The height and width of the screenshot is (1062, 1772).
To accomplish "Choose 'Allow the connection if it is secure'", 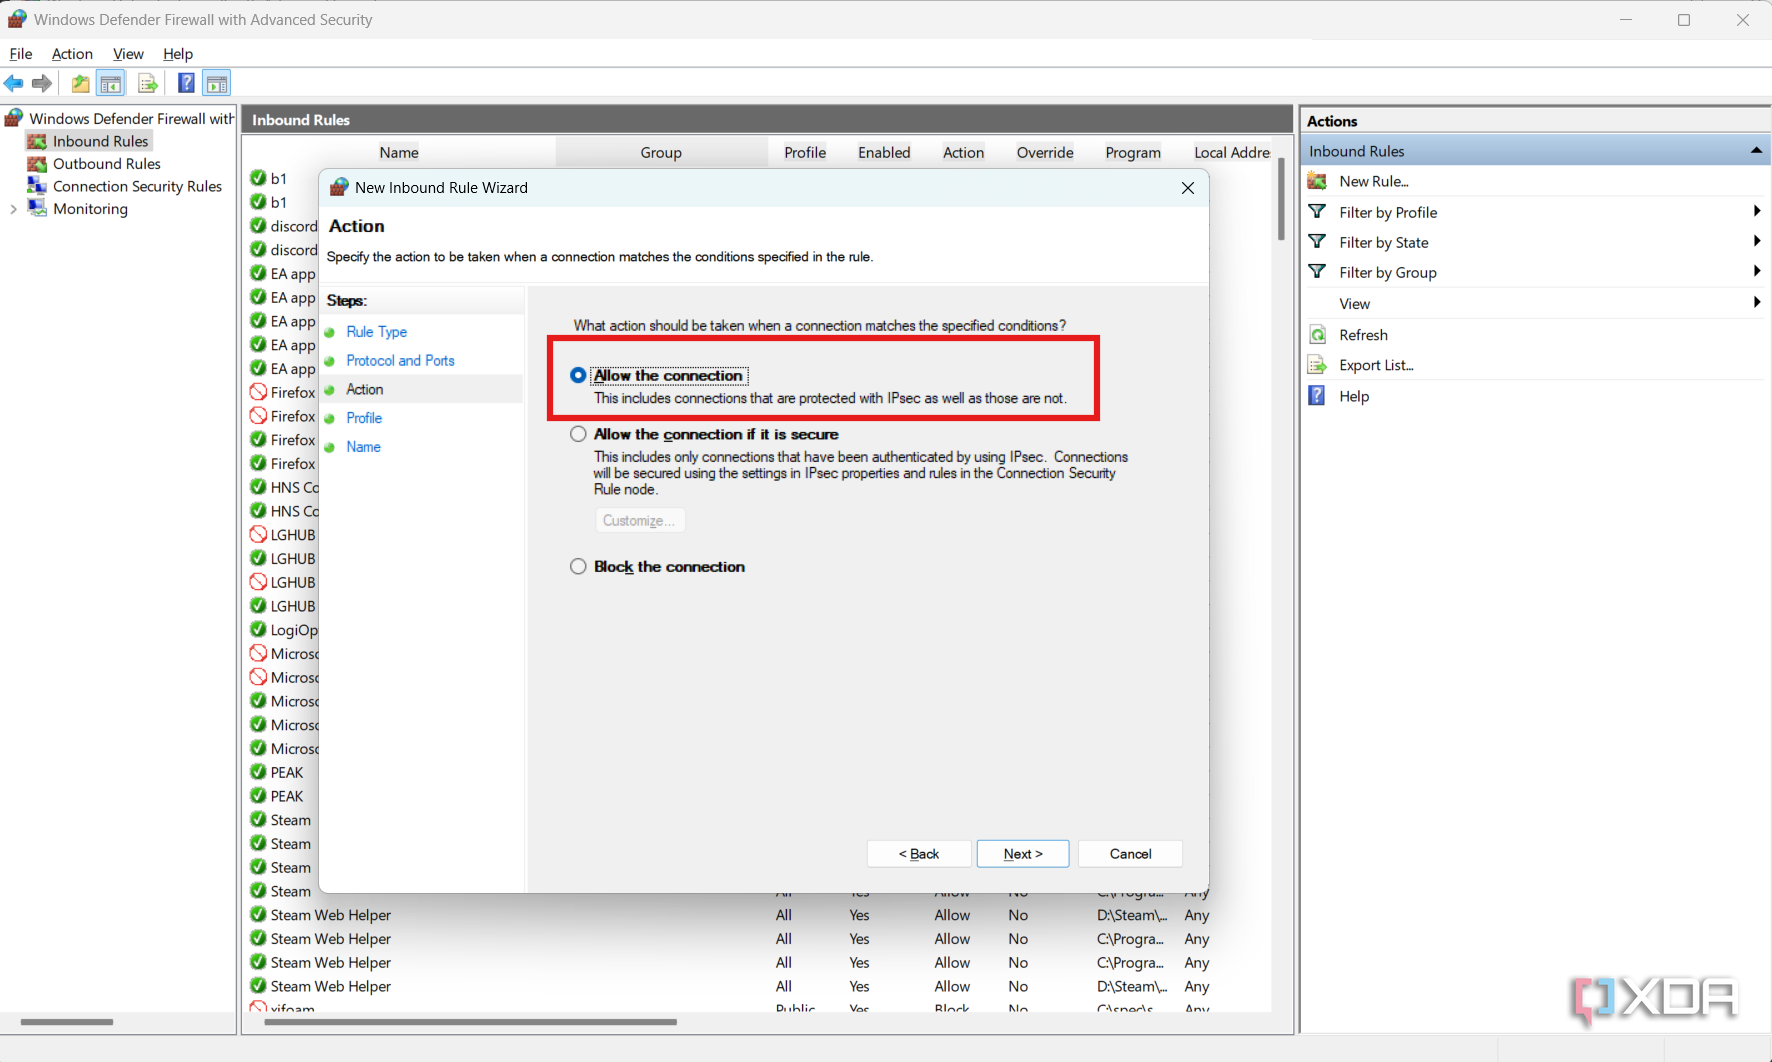I will [578, 434].
